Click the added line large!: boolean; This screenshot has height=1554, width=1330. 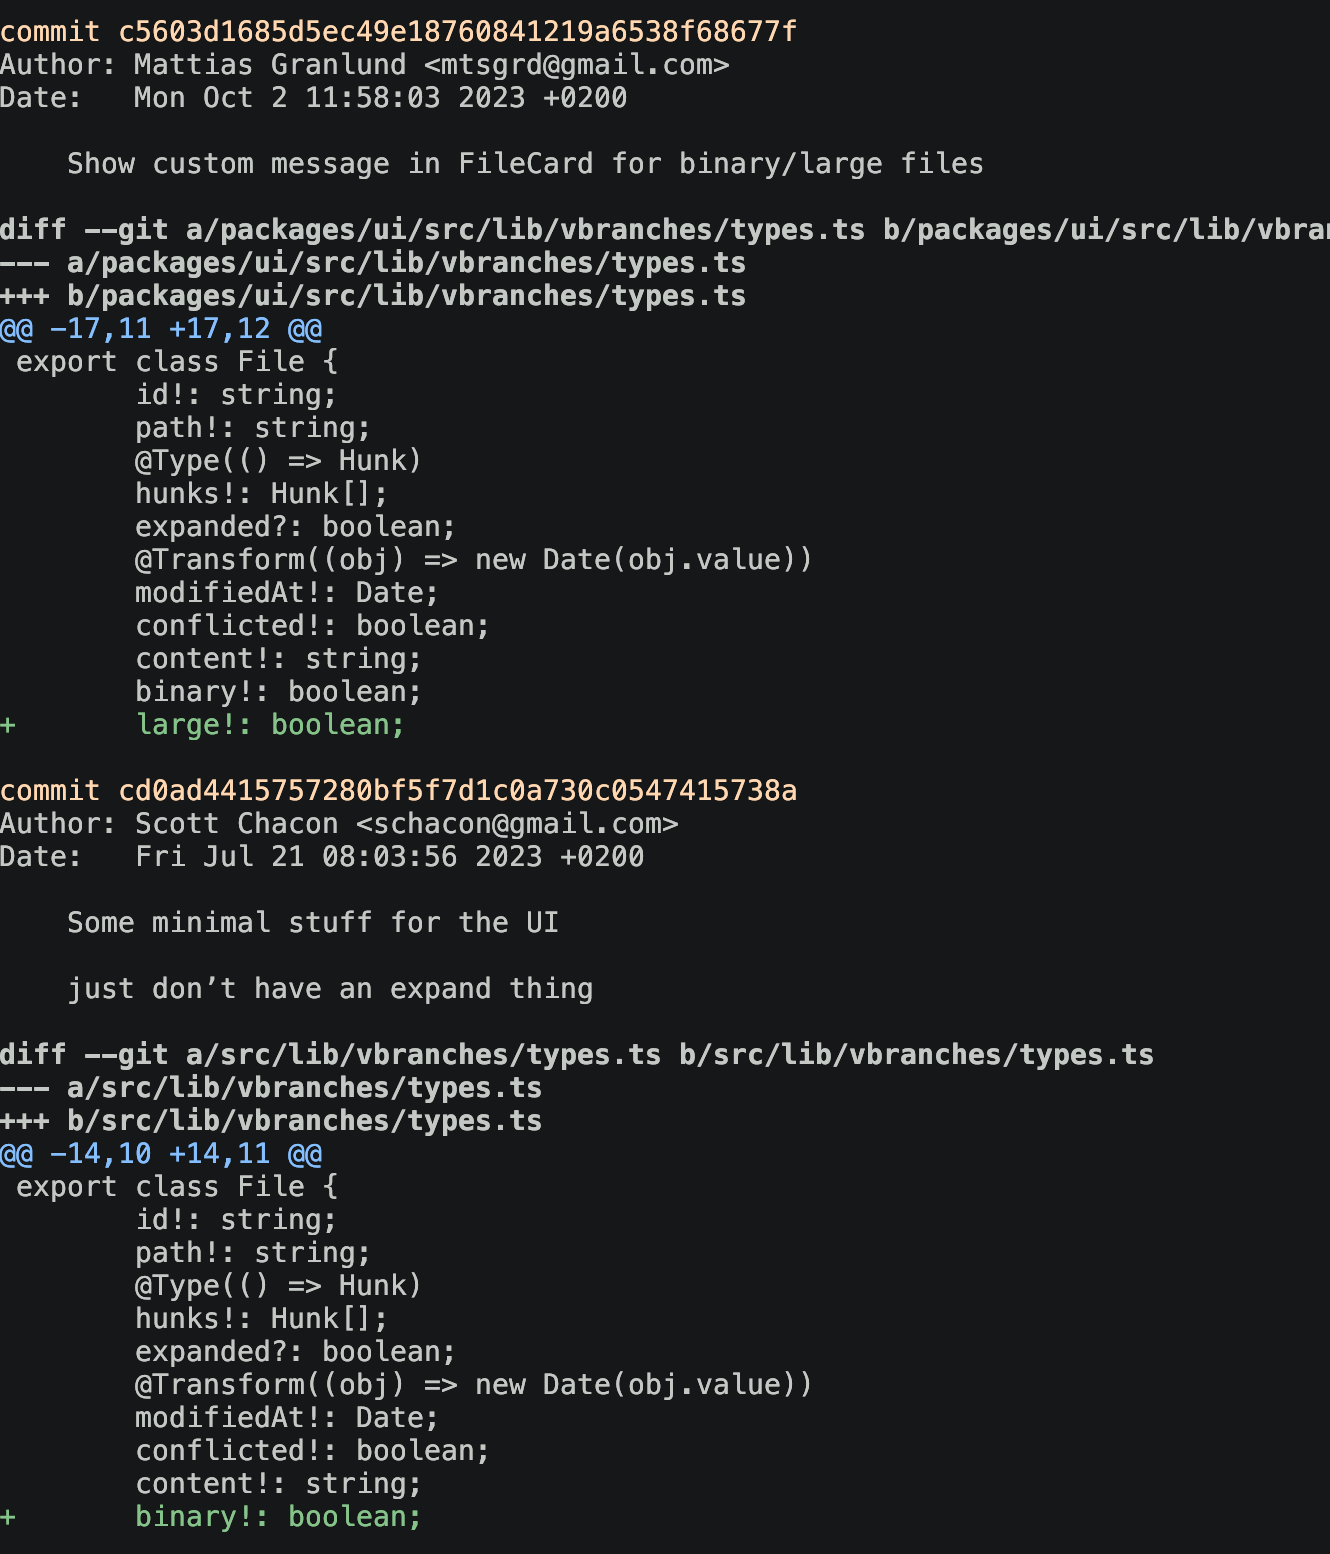[x=270, y=725]
